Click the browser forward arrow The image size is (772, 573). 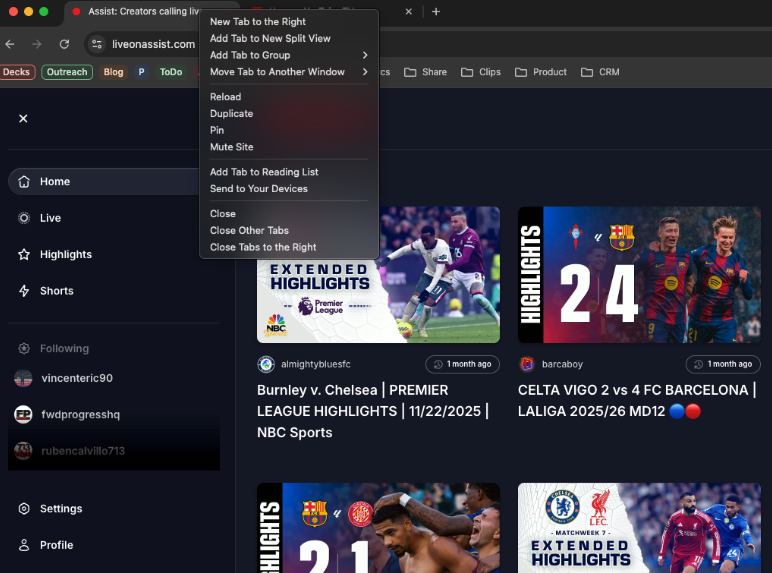(37, 44)
